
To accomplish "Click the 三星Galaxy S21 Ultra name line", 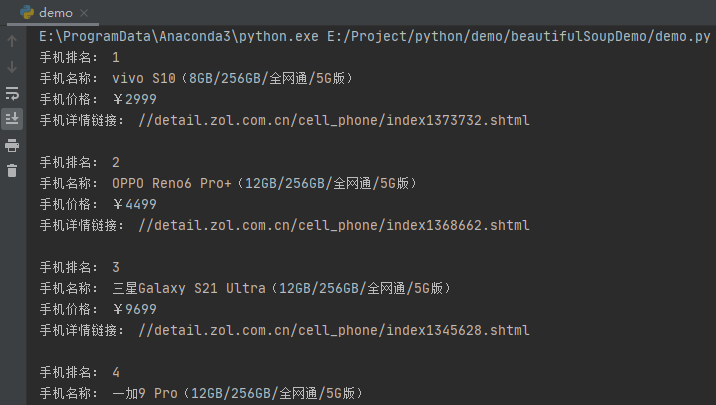I will click(284, 288).
